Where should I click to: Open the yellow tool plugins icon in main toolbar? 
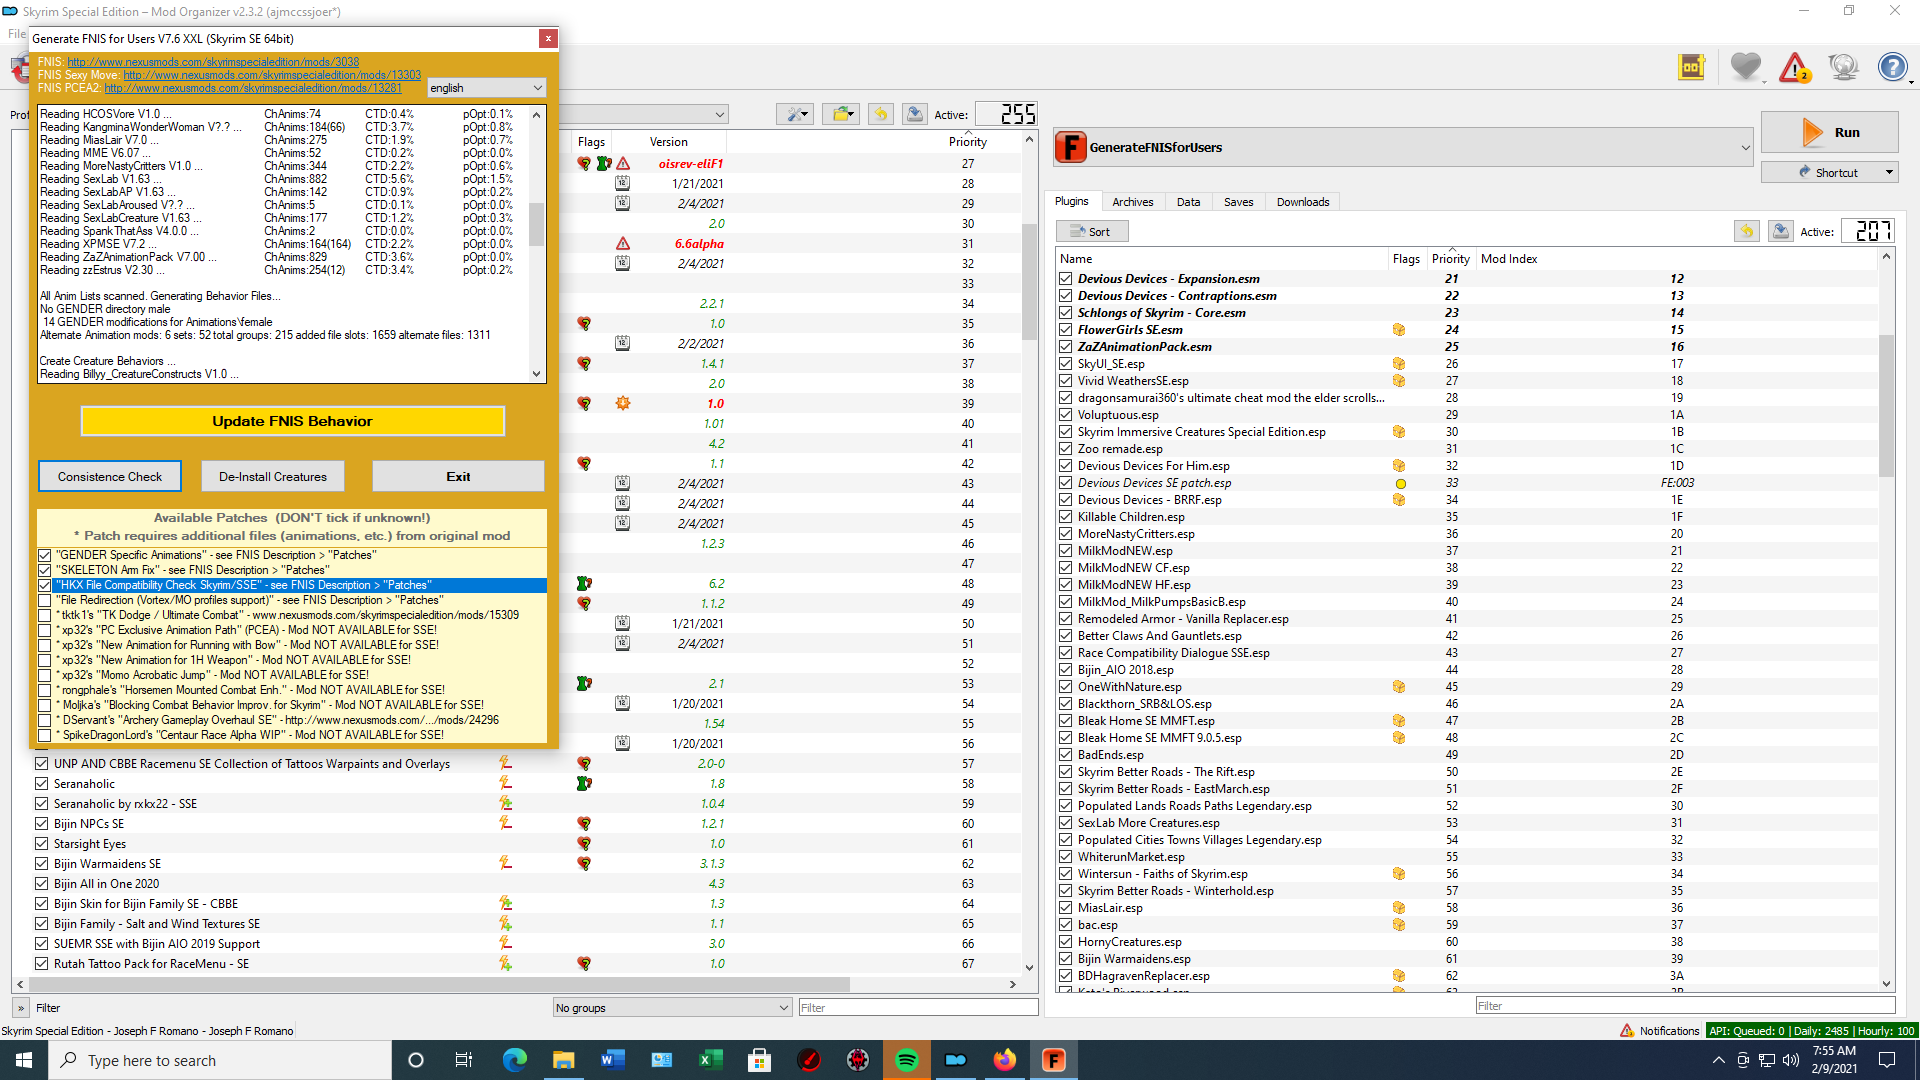coord(1691,67)
